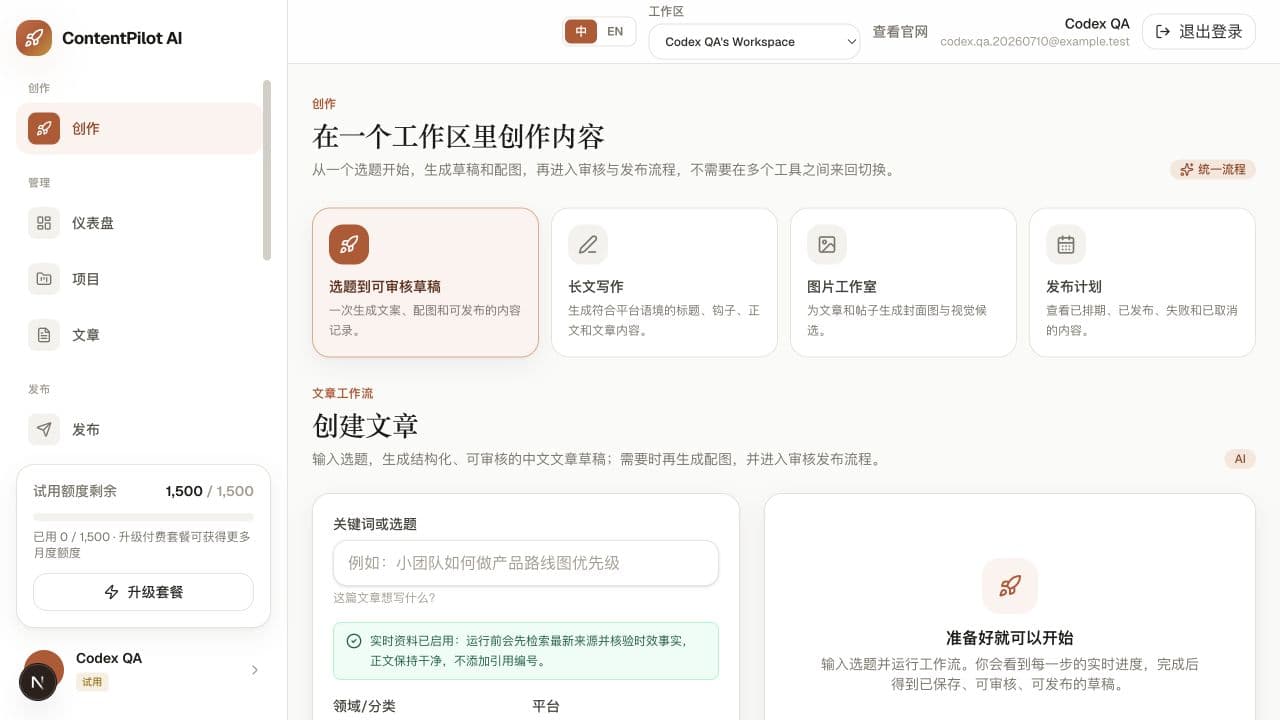Click the 文章 document icon
The image size is (1280, 720).
click(x=44, y=335)
